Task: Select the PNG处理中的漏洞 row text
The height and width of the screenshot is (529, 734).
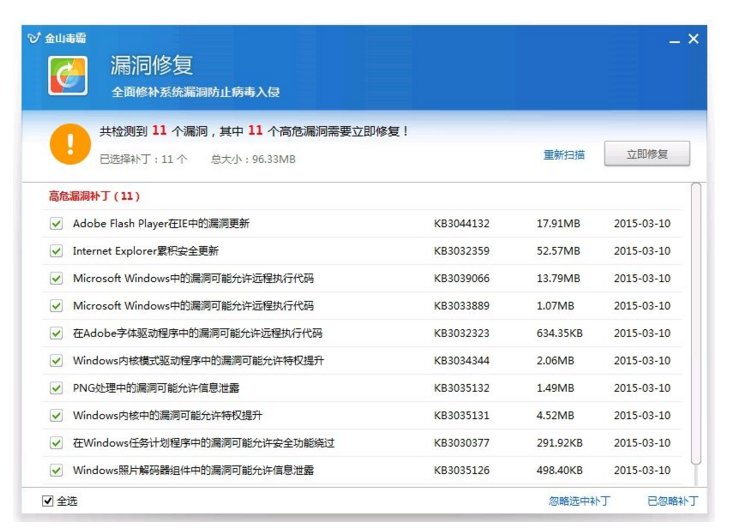Action: pyautogui.click(x=156, y=388)
